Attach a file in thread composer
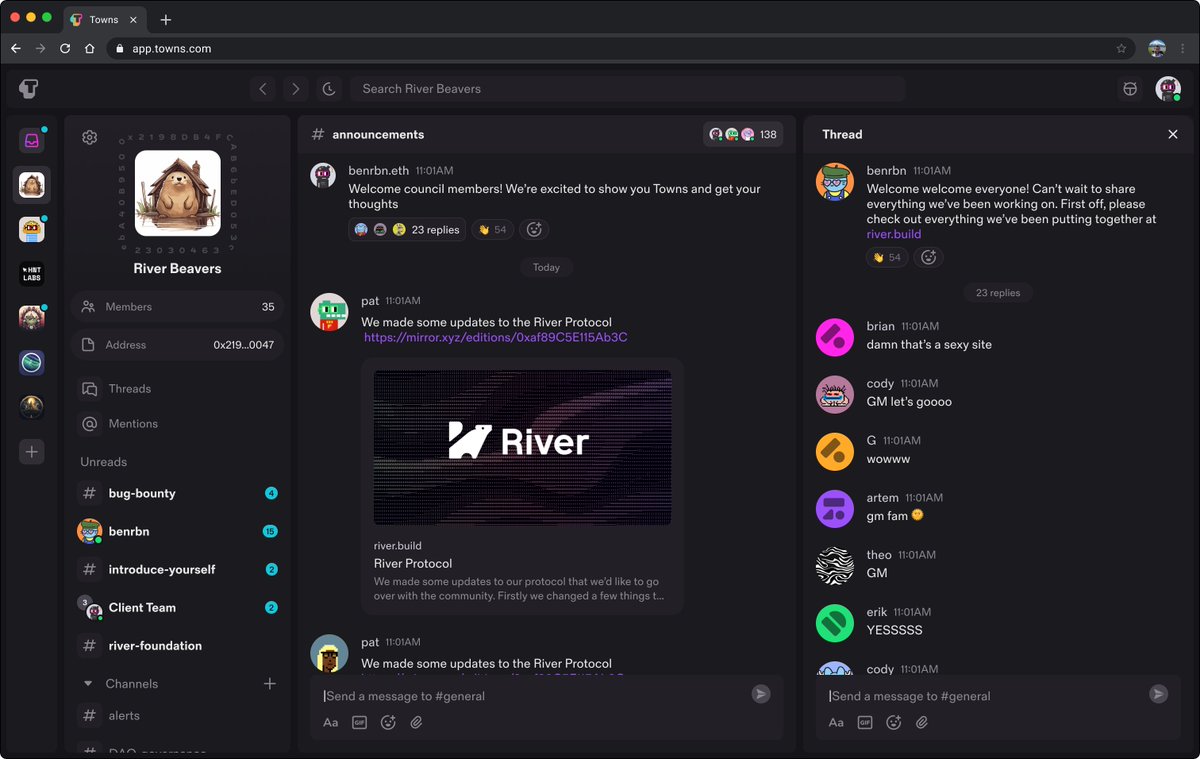The height and width of the screenshot is (759, 1200). (x=922, y=722)
